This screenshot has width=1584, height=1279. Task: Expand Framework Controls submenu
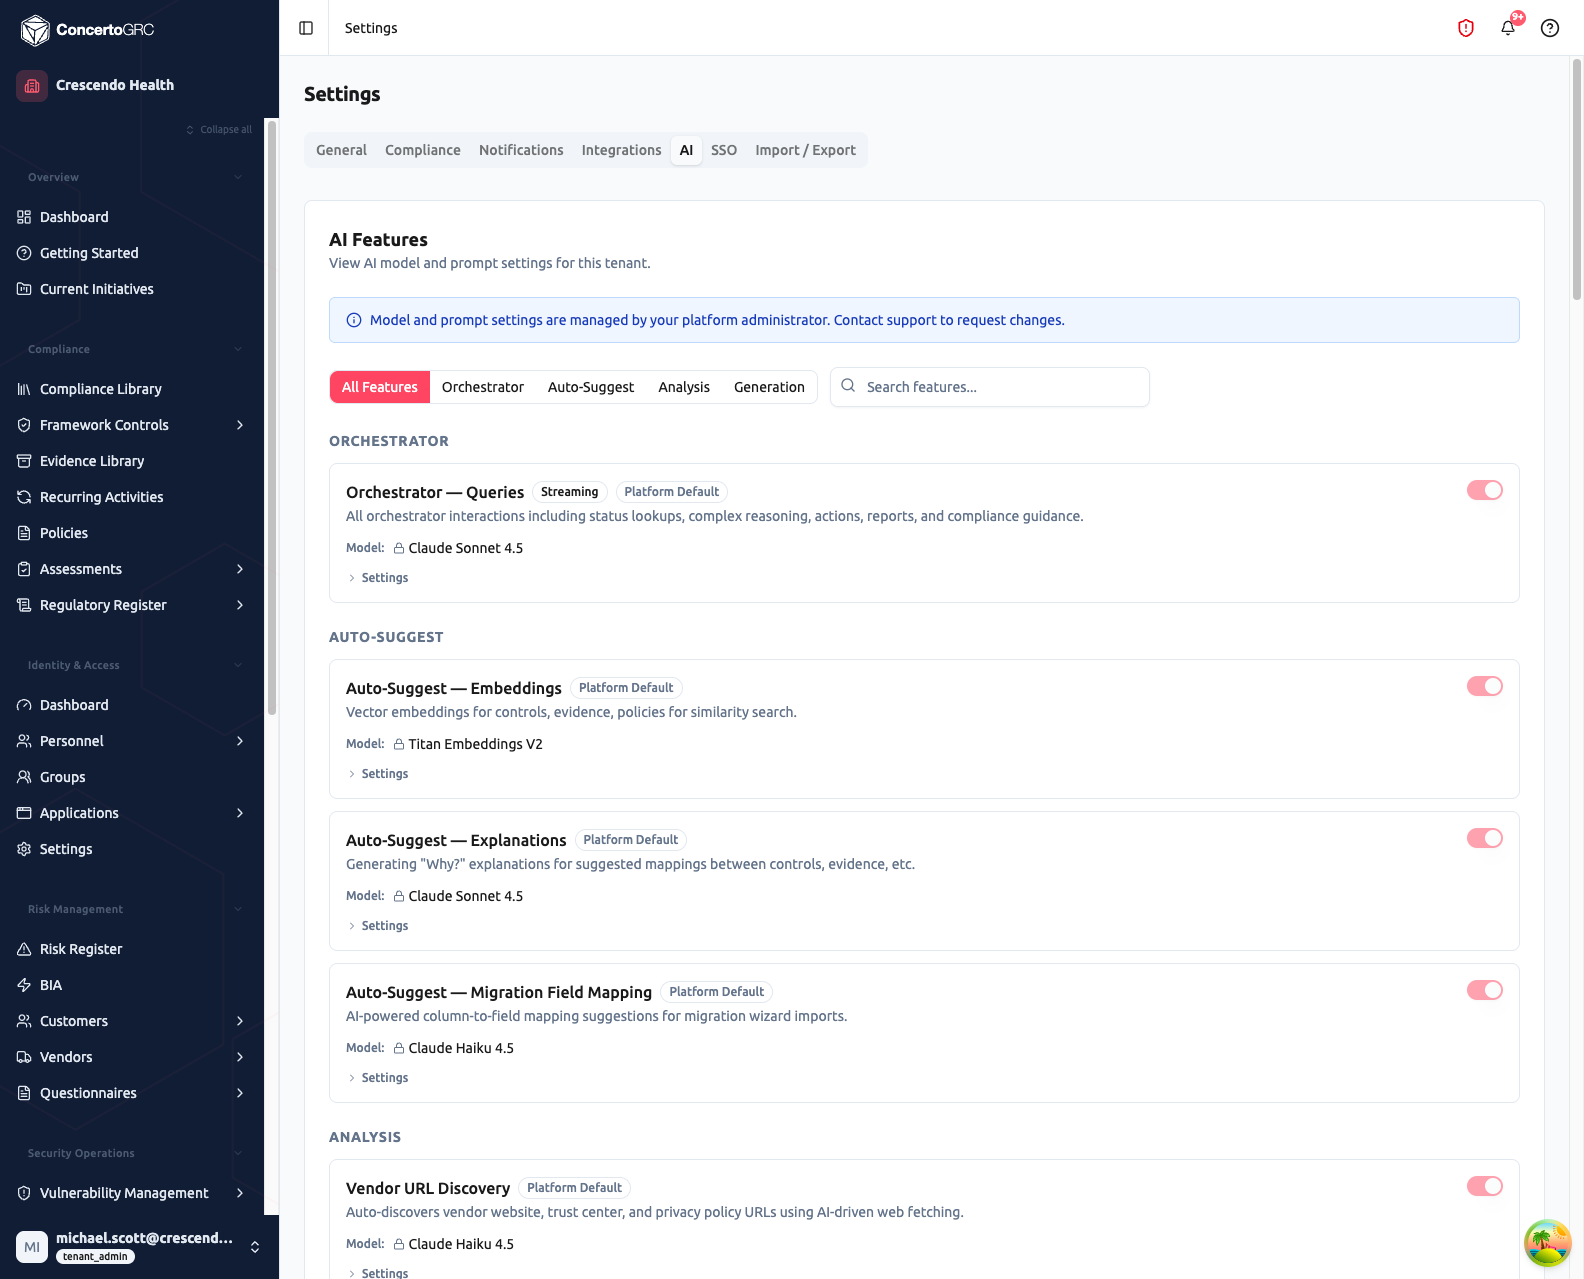(240, 425)
